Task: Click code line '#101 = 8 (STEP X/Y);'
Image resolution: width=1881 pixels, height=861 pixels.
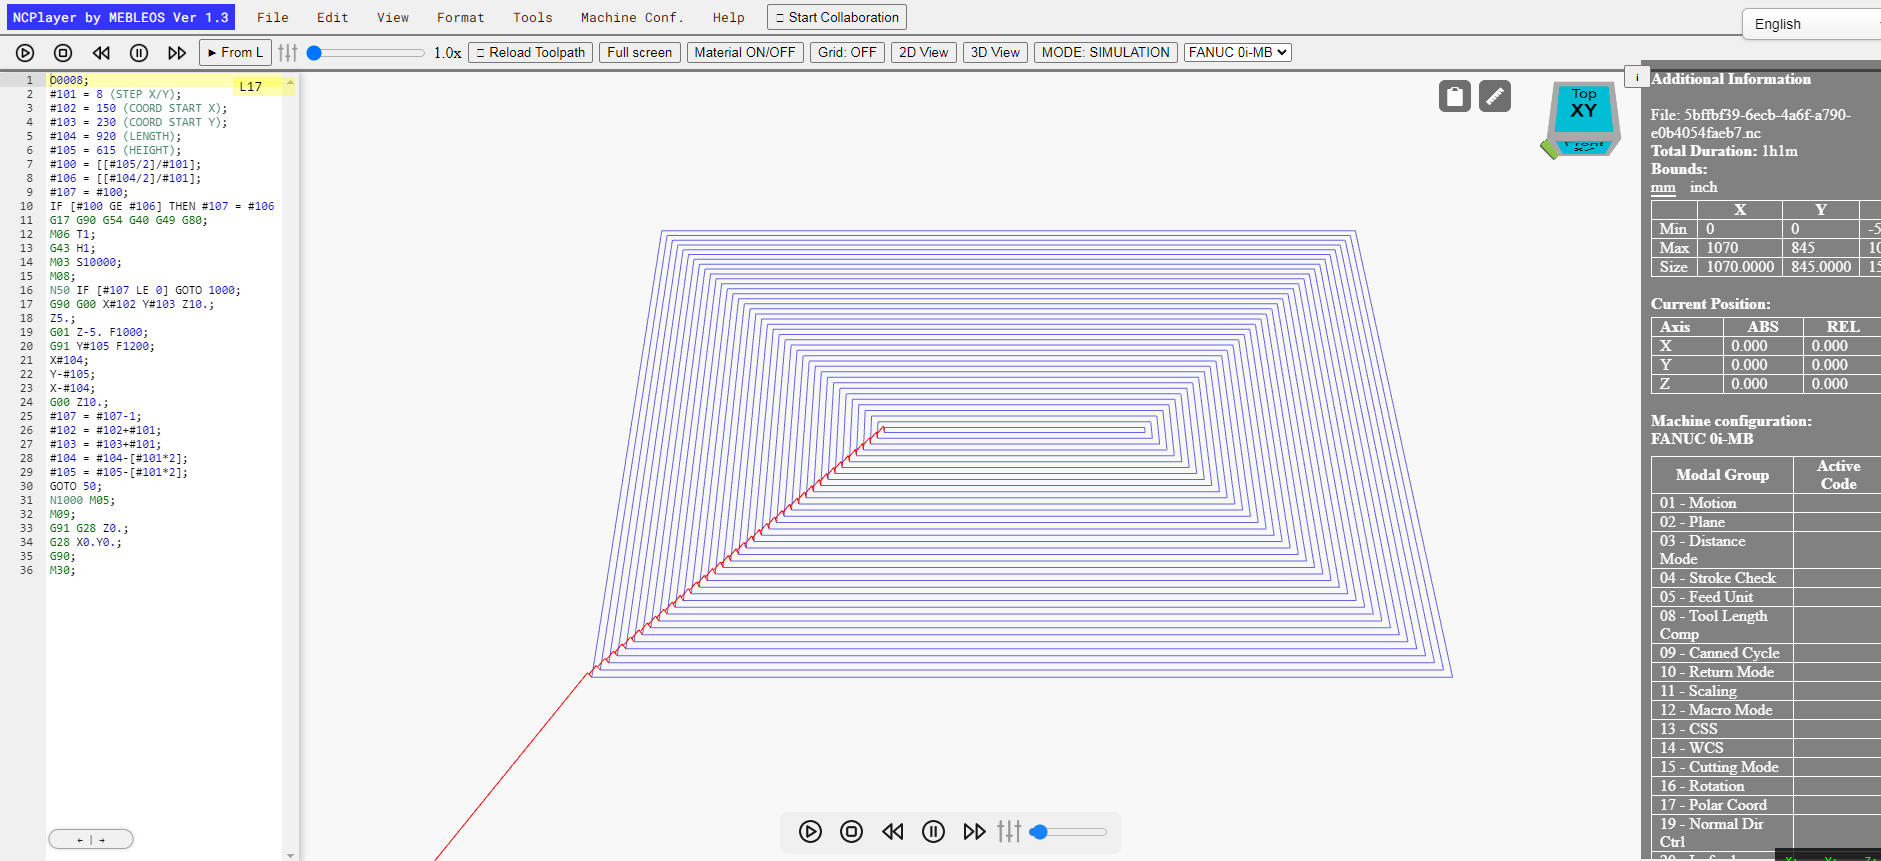Action: [116, 94]
